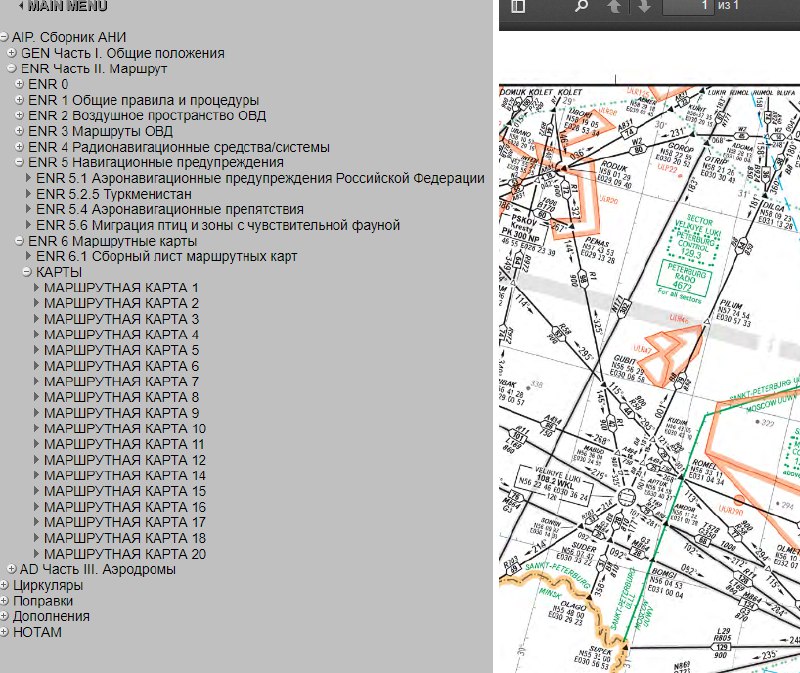Click the page number input field
The height and width of the screenshot is (673, 800).
691,6
